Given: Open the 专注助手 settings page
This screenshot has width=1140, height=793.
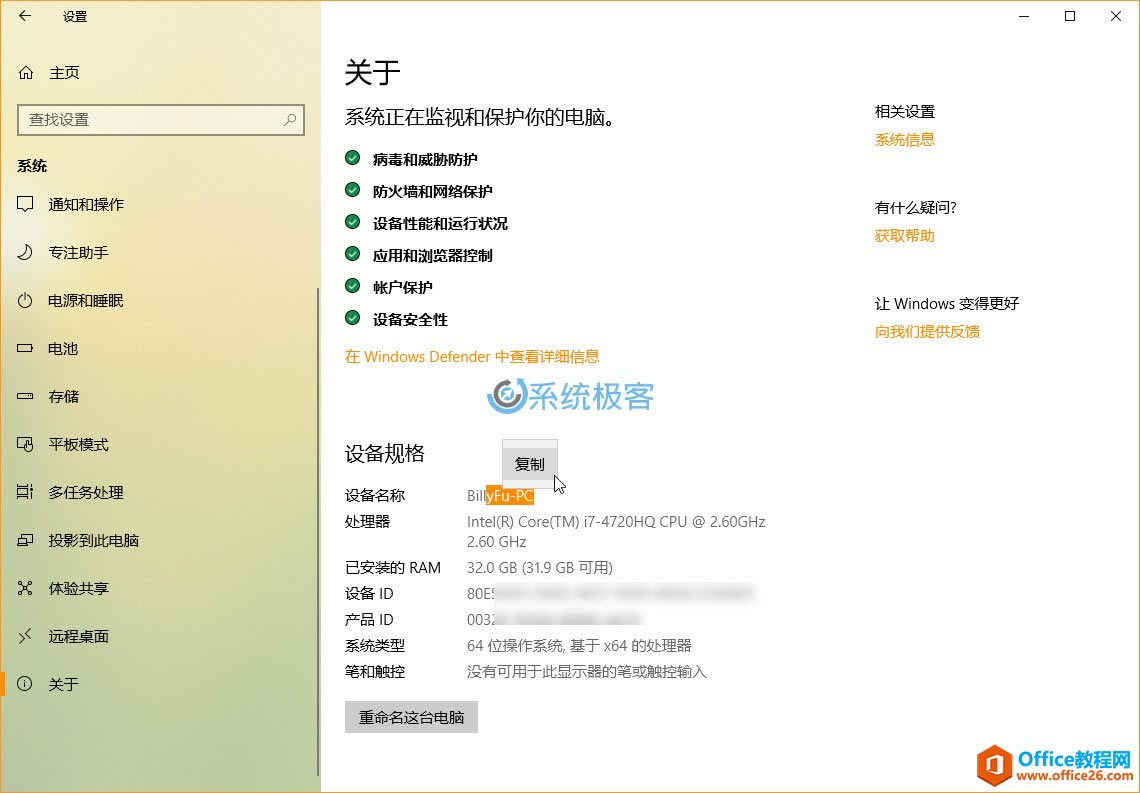Looking at the screenshot, I should (159, 252).
